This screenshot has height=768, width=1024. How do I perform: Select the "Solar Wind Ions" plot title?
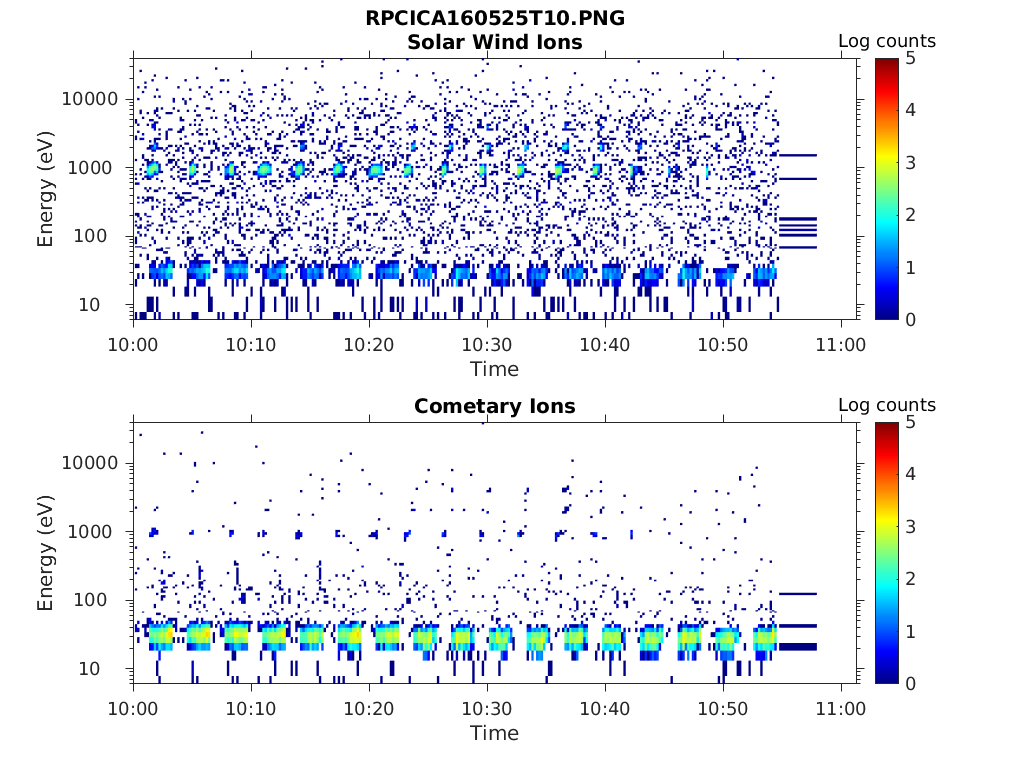click(494, 42)
